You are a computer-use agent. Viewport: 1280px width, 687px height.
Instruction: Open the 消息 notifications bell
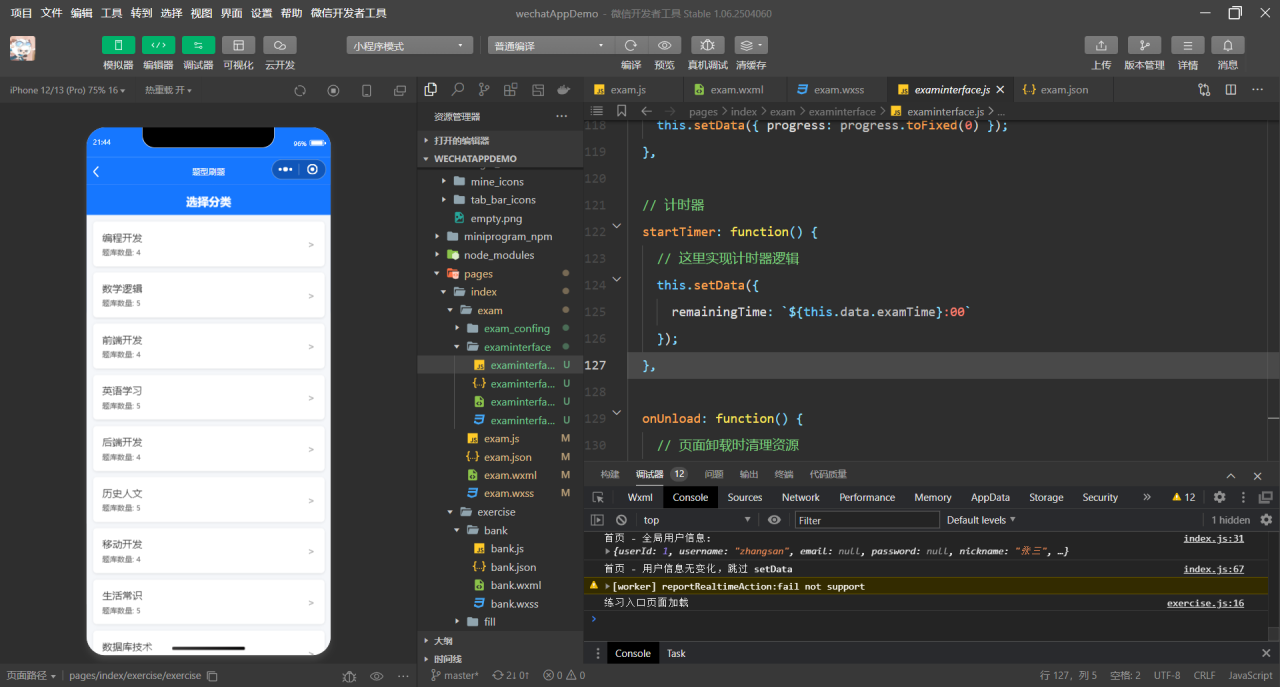[1228, 45]
